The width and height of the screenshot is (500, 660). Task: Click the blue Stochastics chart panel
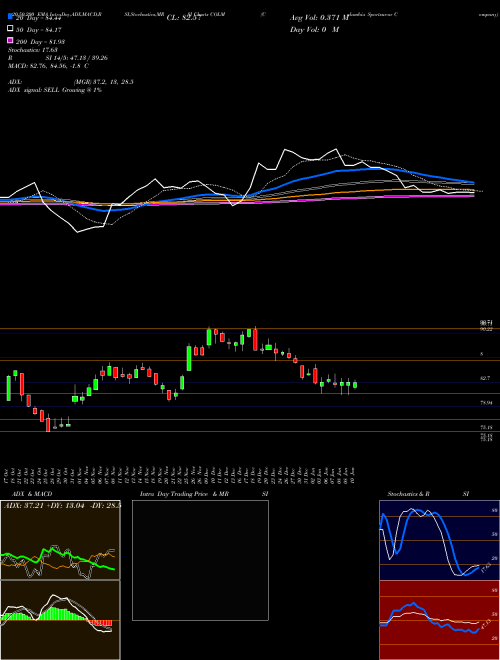(x=440, y=540)
